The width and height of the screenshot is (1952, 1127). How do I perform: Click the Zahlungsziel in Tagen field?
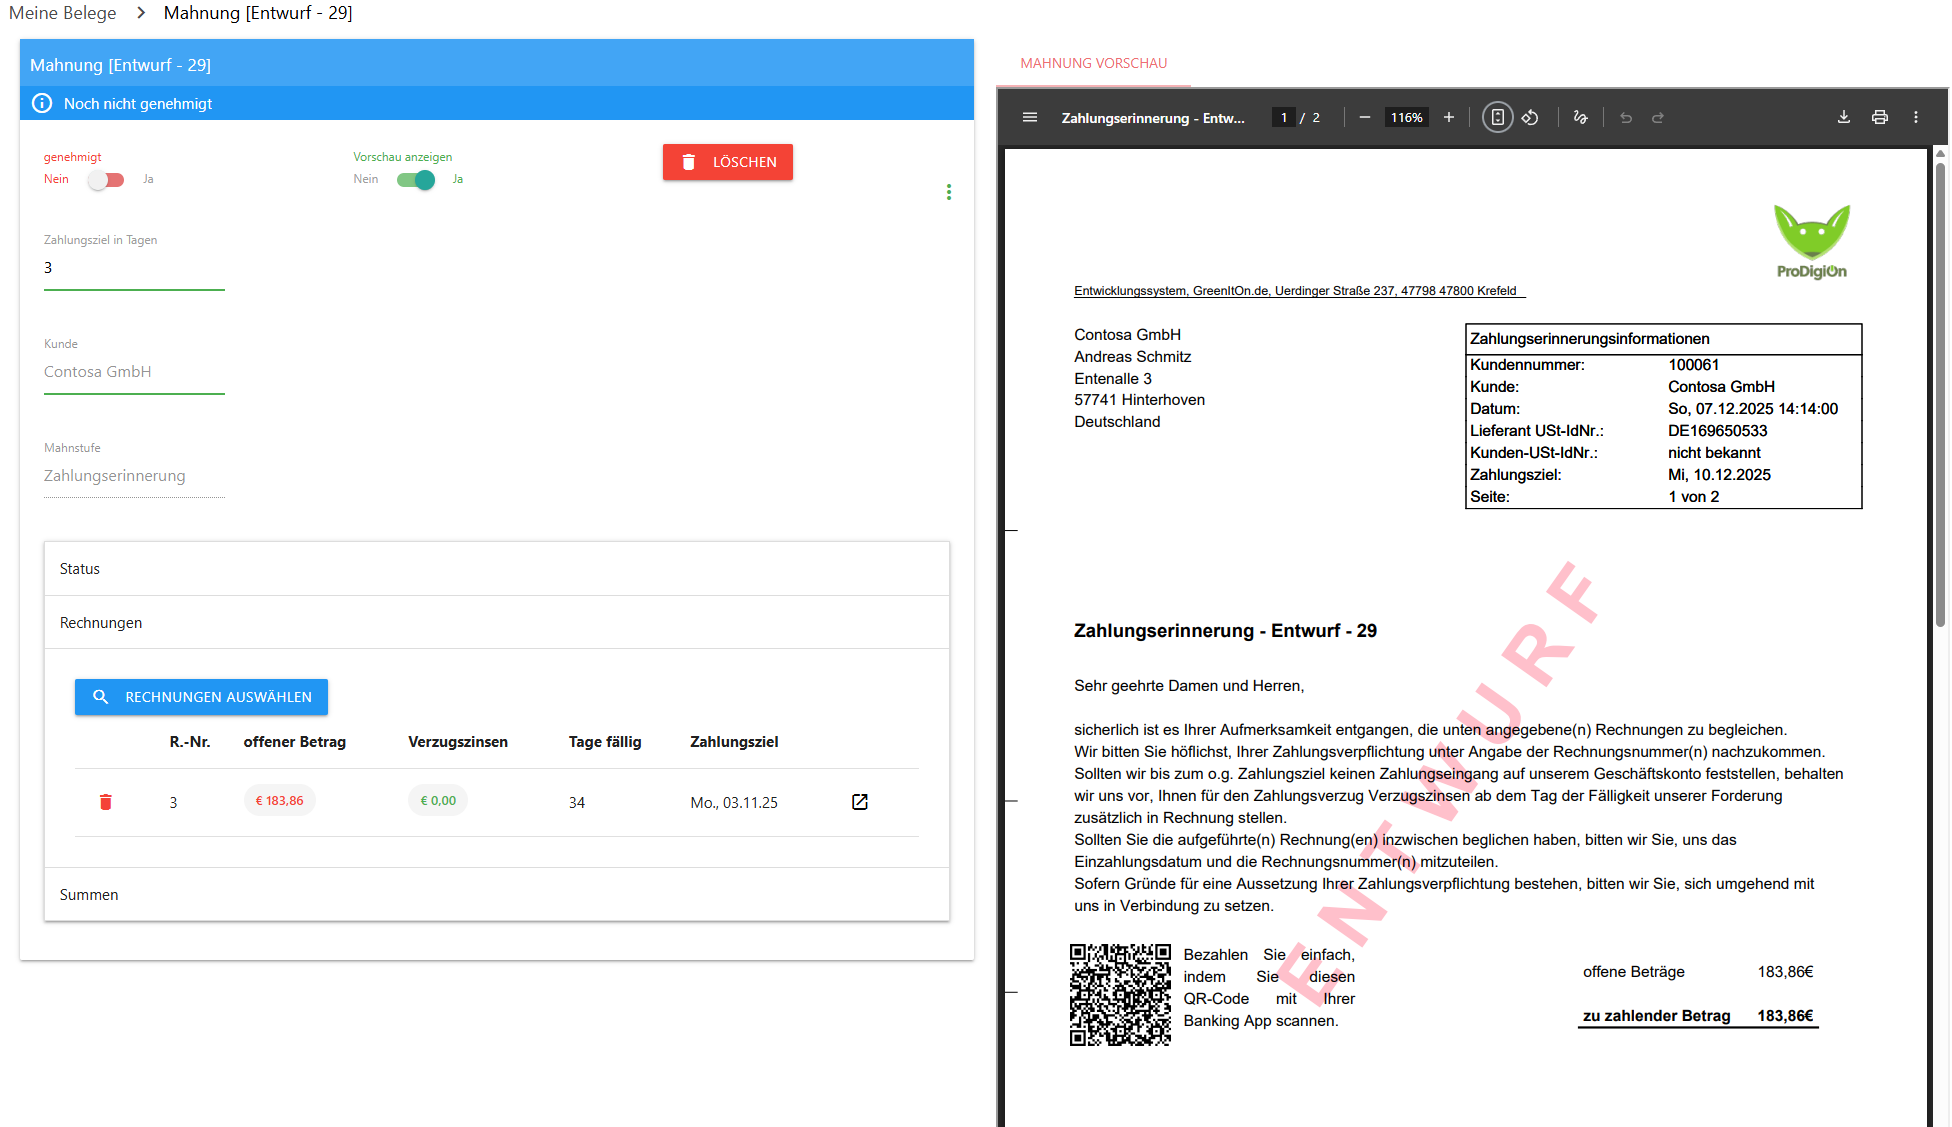tap(134, 268)
